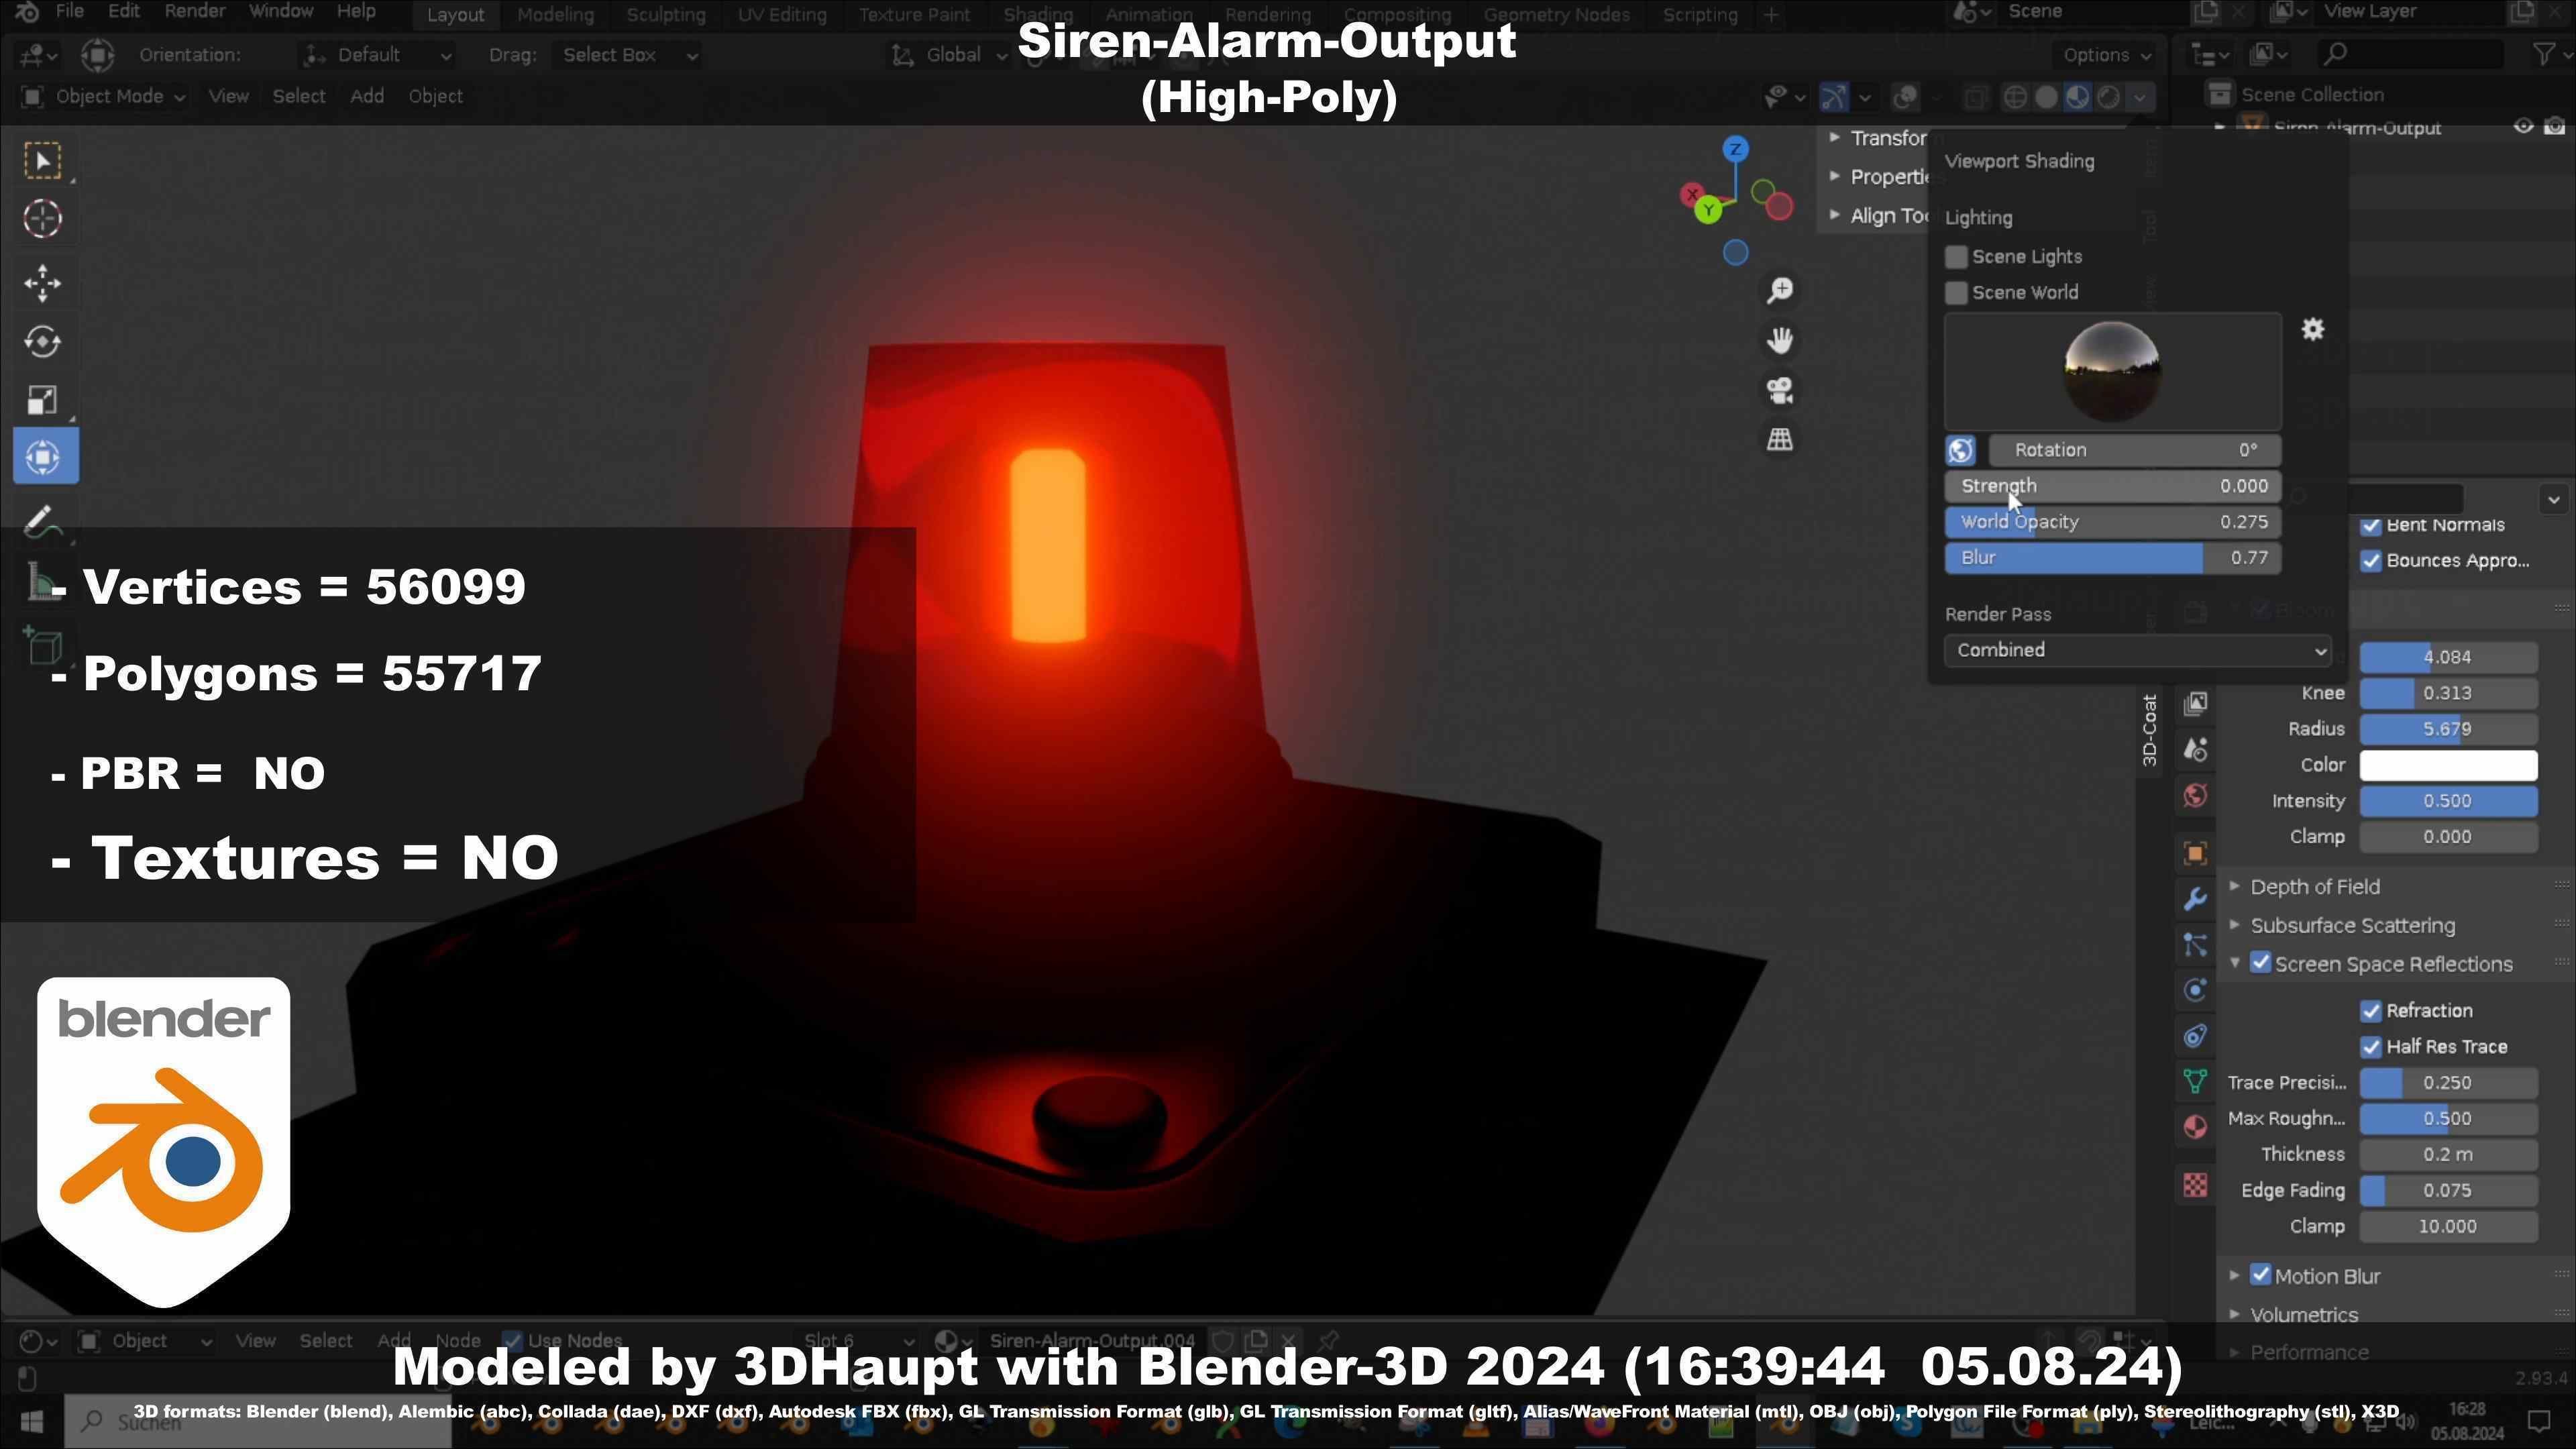Open the World properties tab icon
The image size is (2576, 1449).
tap(2195, 796)
